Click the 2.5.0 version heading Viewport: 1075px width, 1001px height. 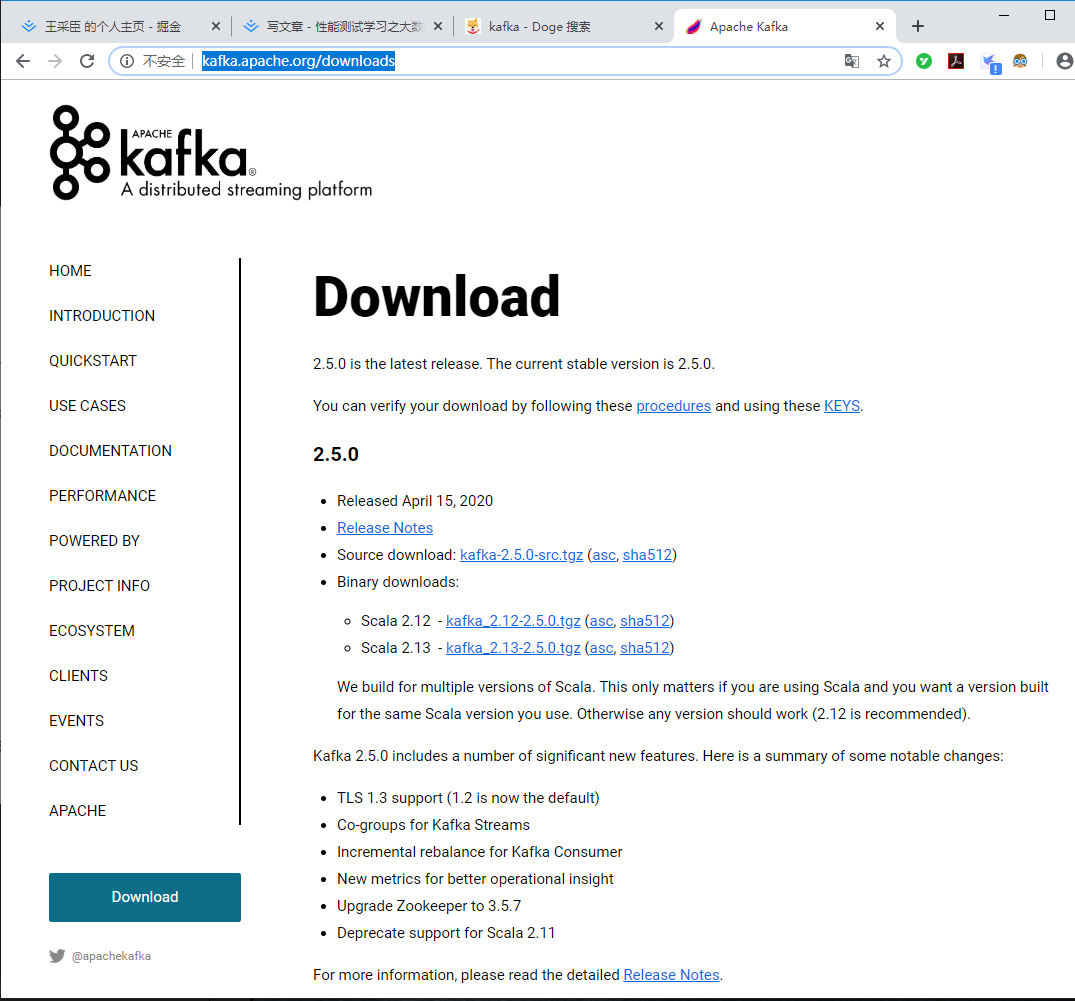point(335,454)
